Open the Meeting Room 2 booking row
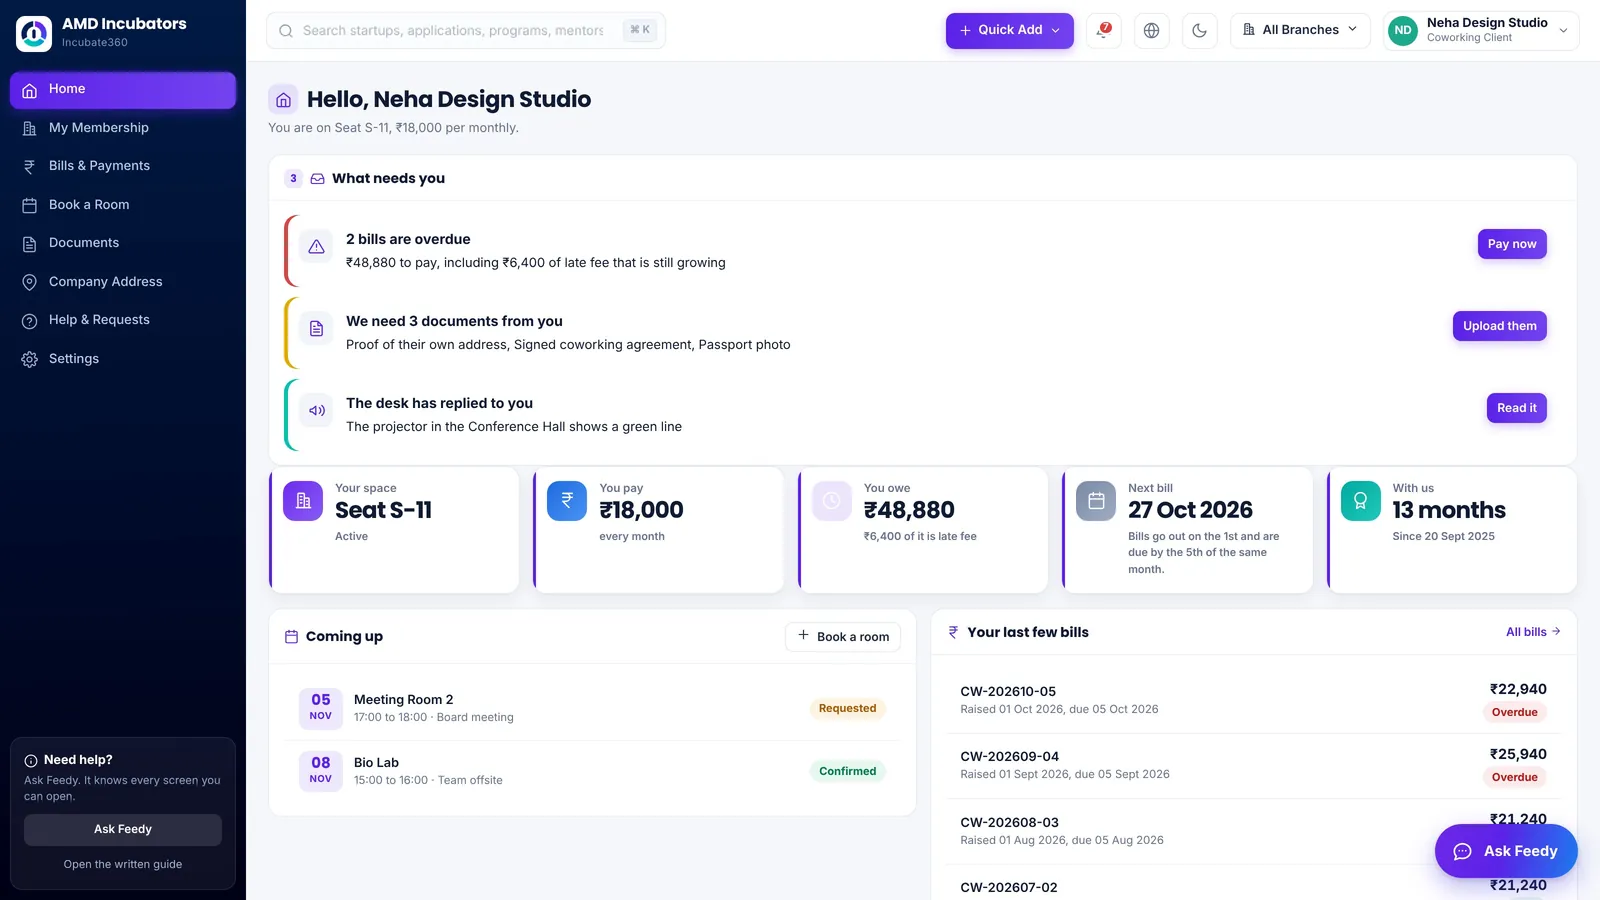The height and width of the screenshot is (900, 1600). pyautogui.click(x=592, y=708)
